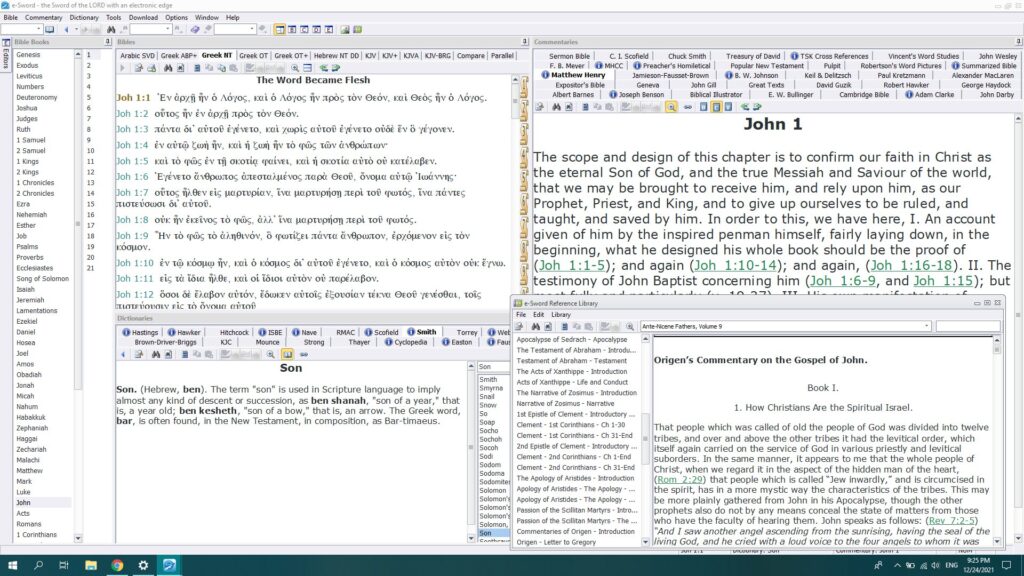Viewport: 1024px width, 576px height.
Task: Select Matthew in Bible Books list
Action: [29, 471]
